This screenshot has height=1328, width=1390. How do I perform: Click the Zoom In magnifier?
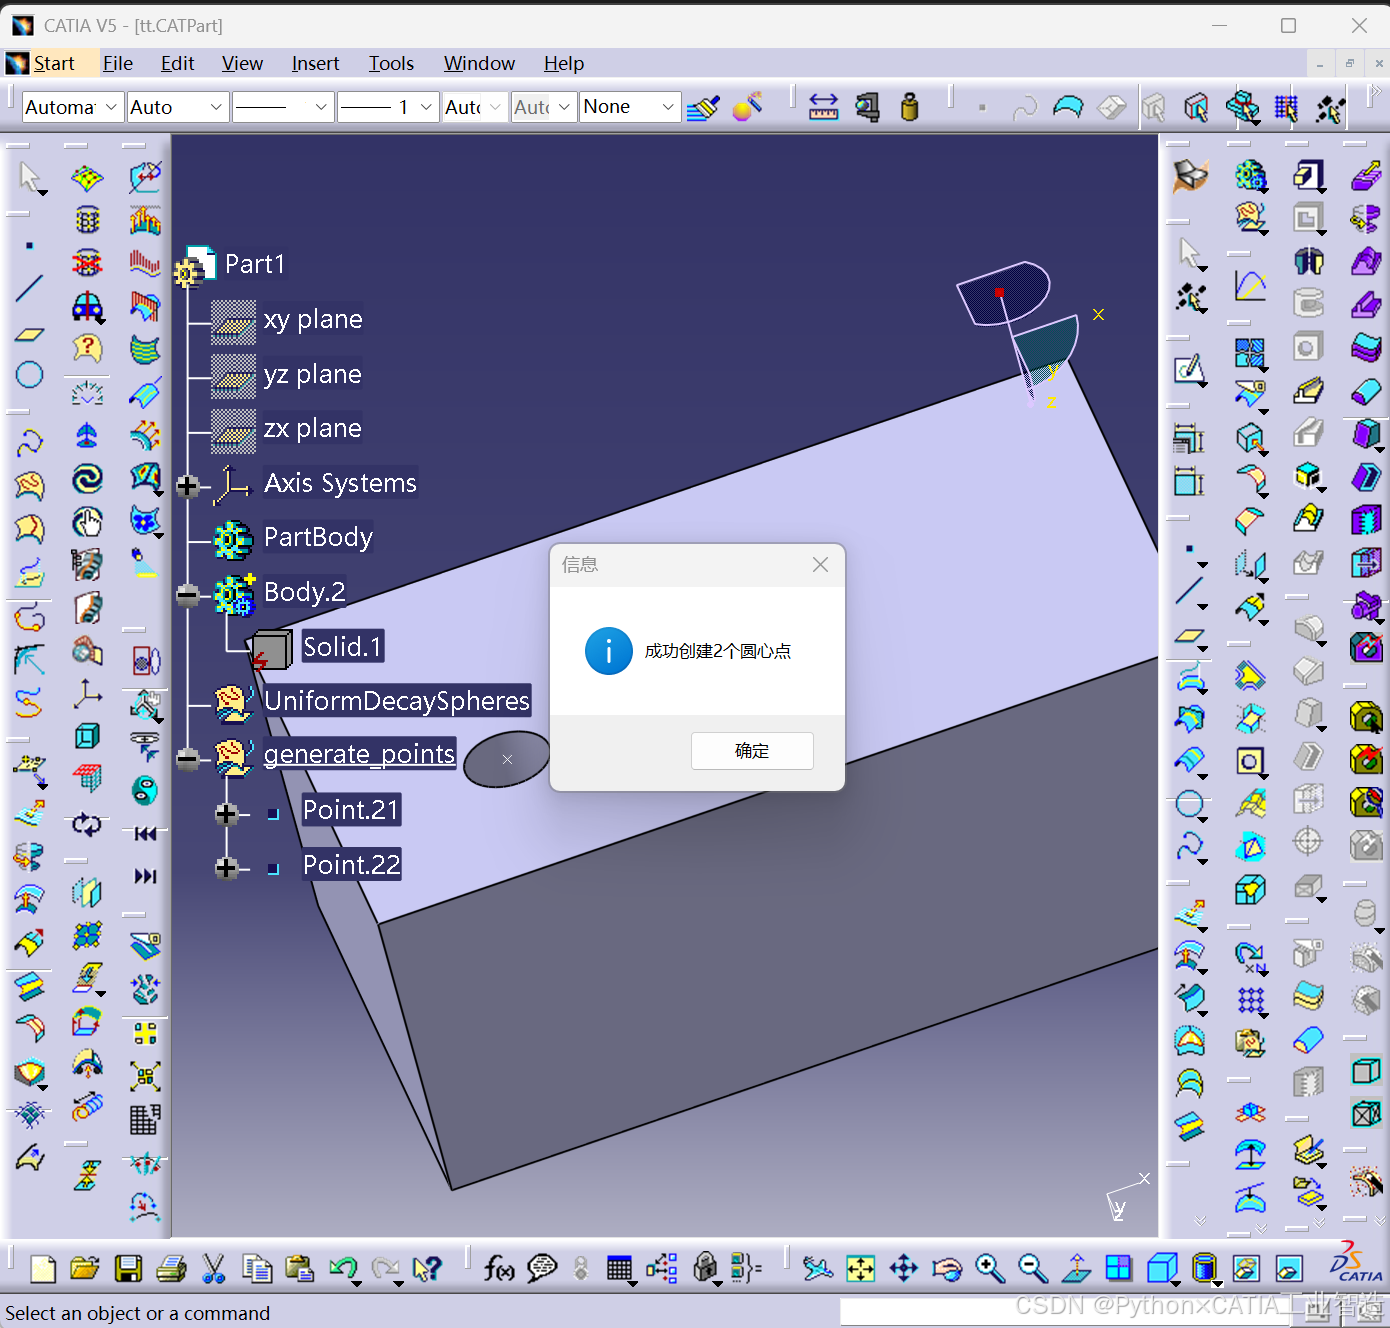tap(990, 1269)
